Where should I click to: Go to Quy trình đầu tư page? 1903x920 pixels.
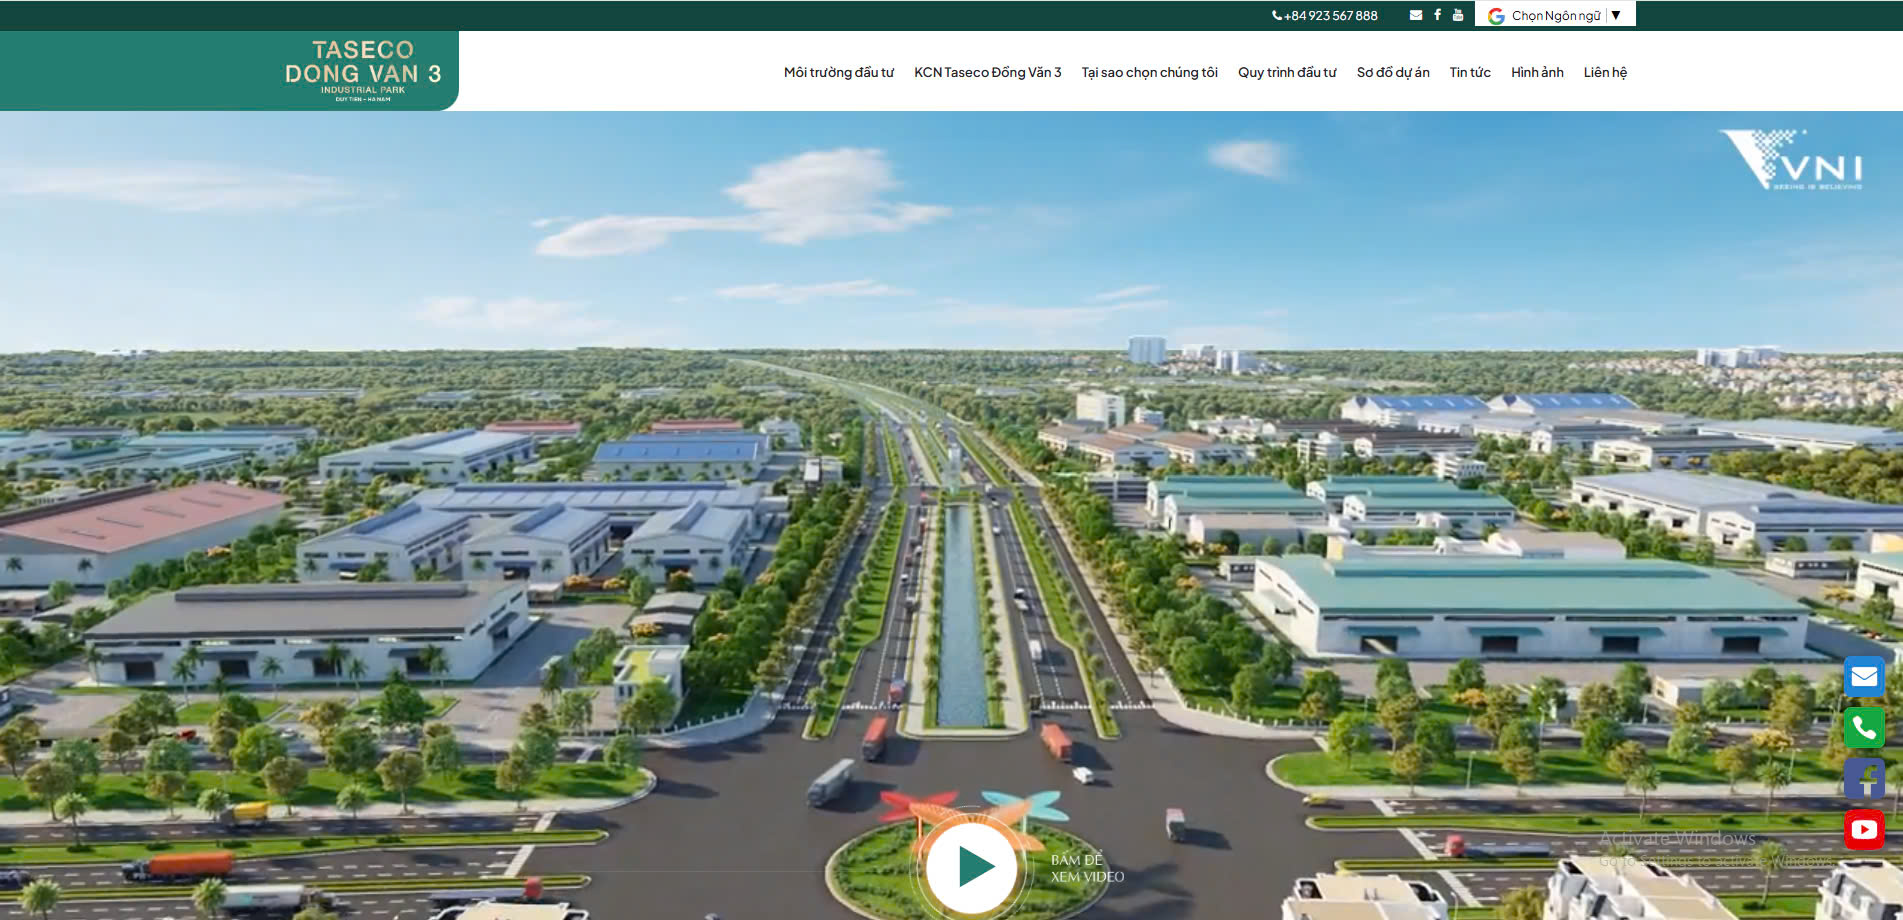(1287, 72)
